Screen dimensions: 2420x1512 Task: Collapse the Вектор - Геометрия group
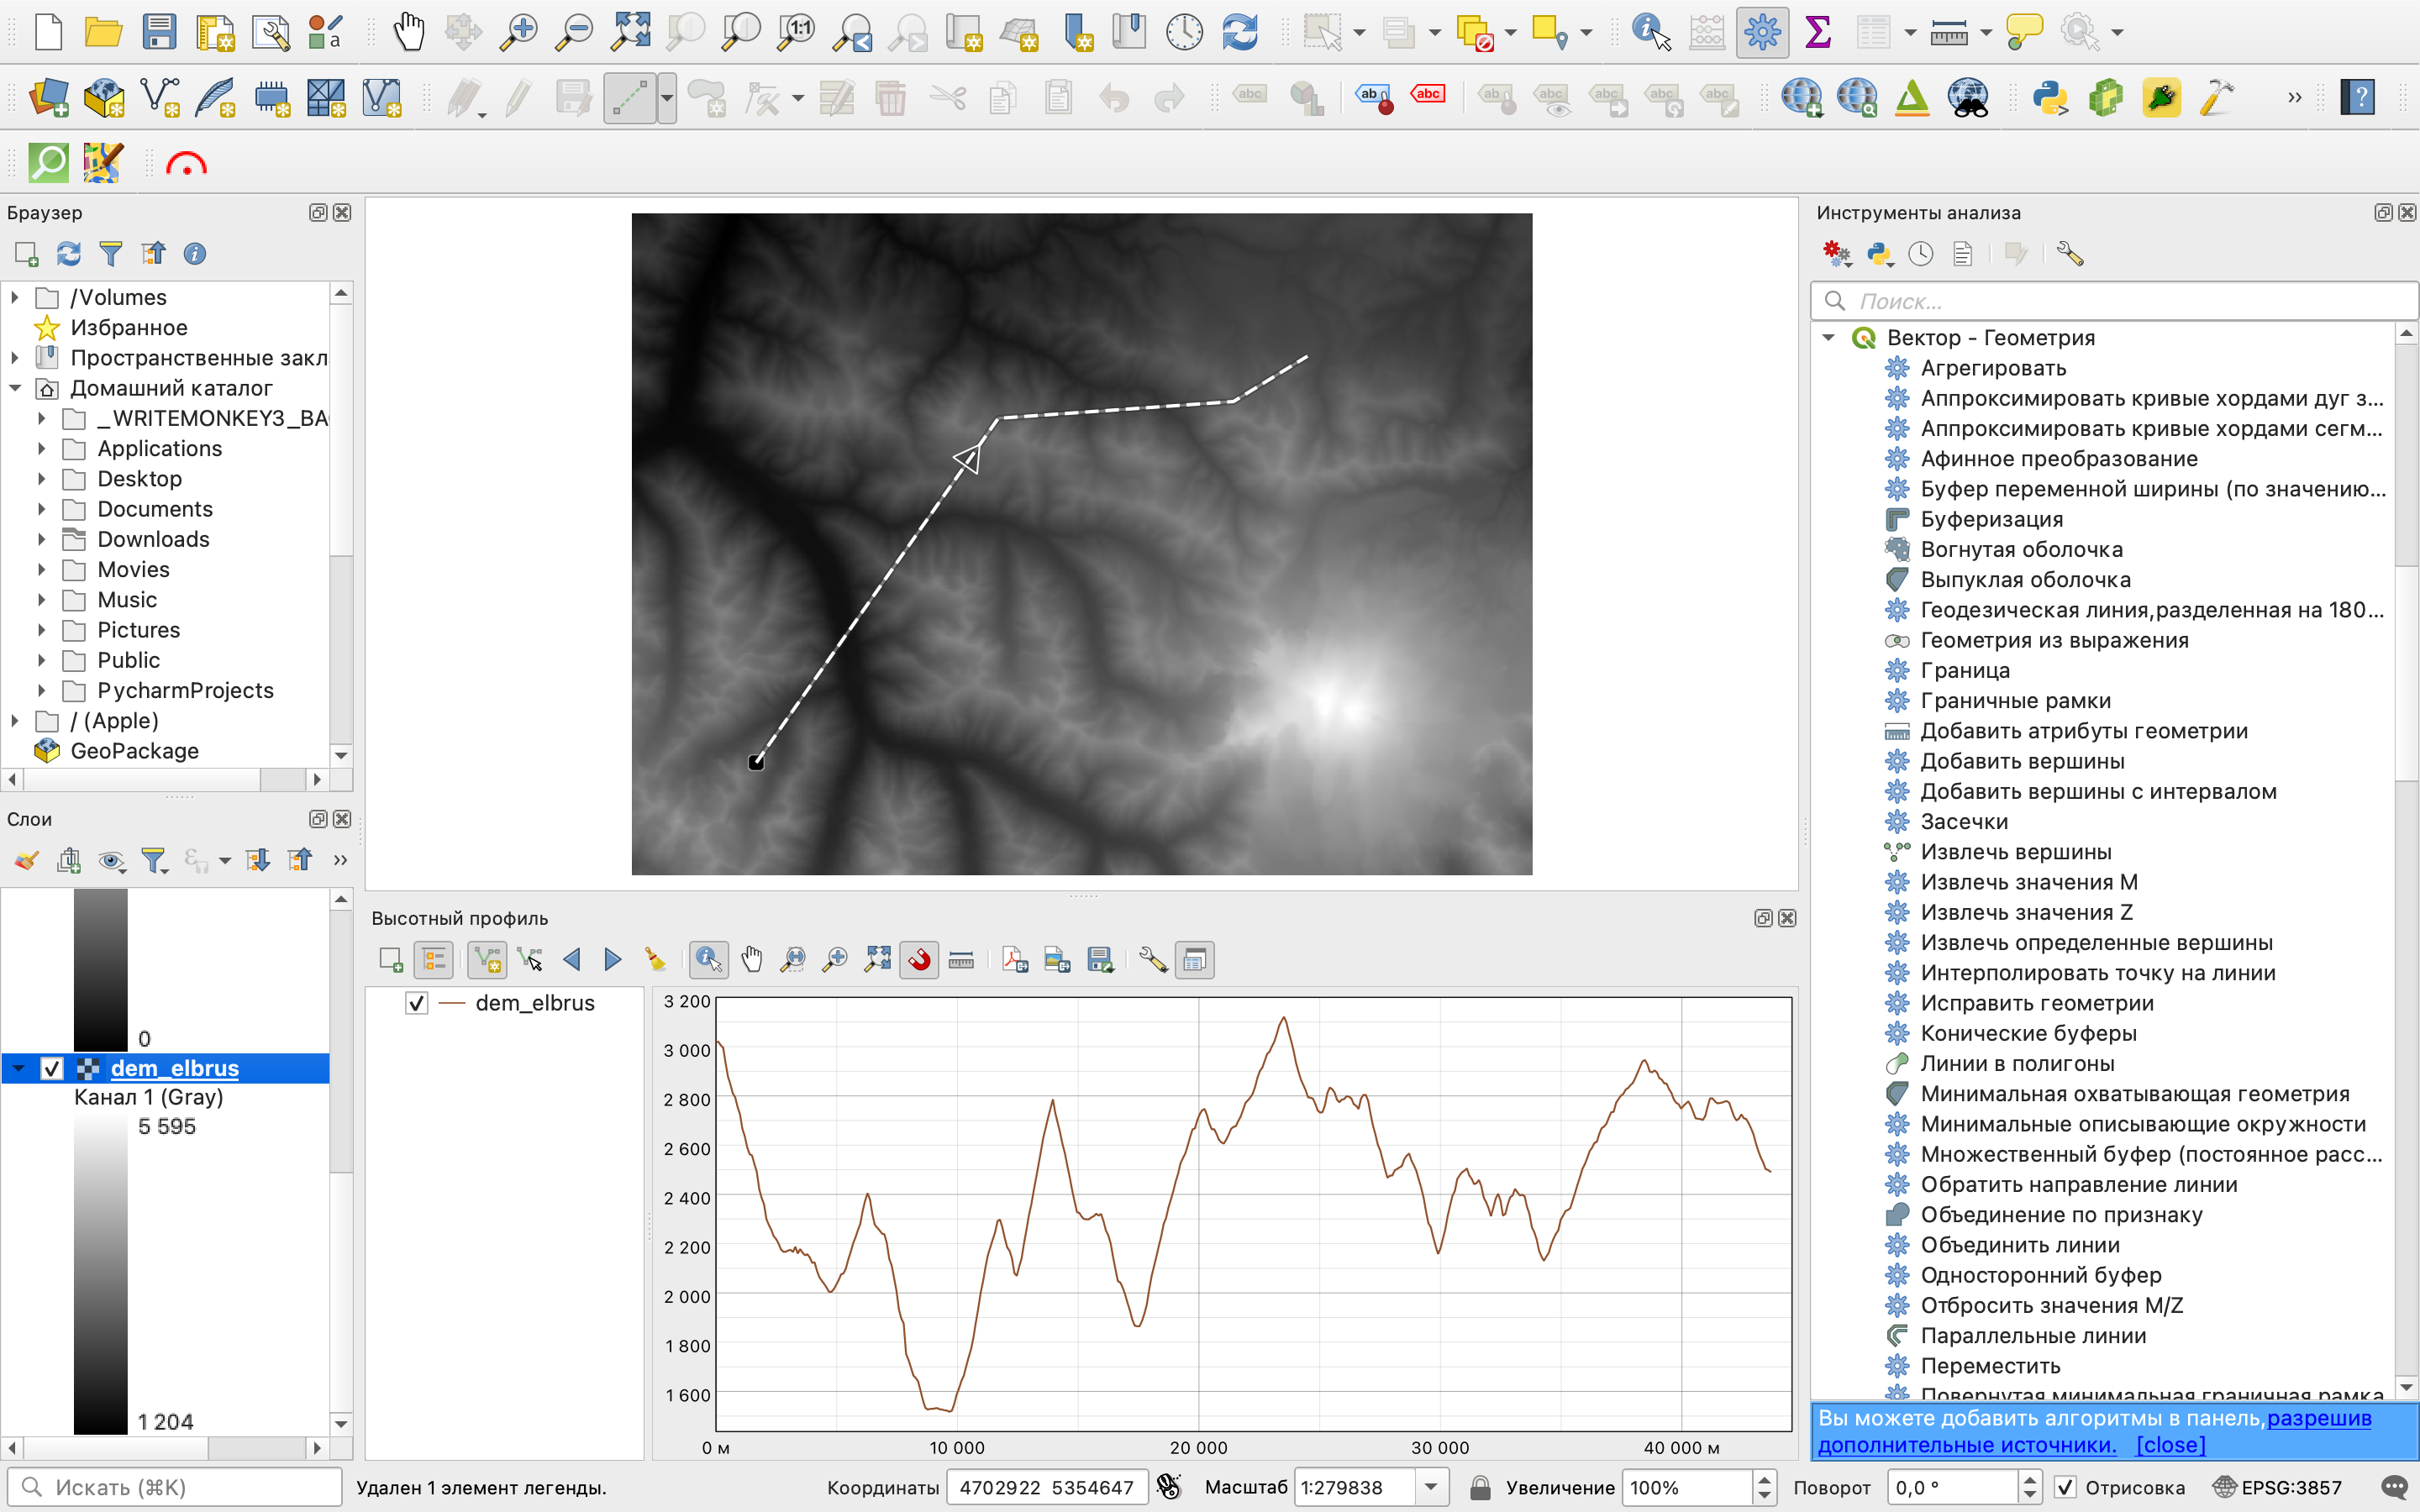[1829, 338]
